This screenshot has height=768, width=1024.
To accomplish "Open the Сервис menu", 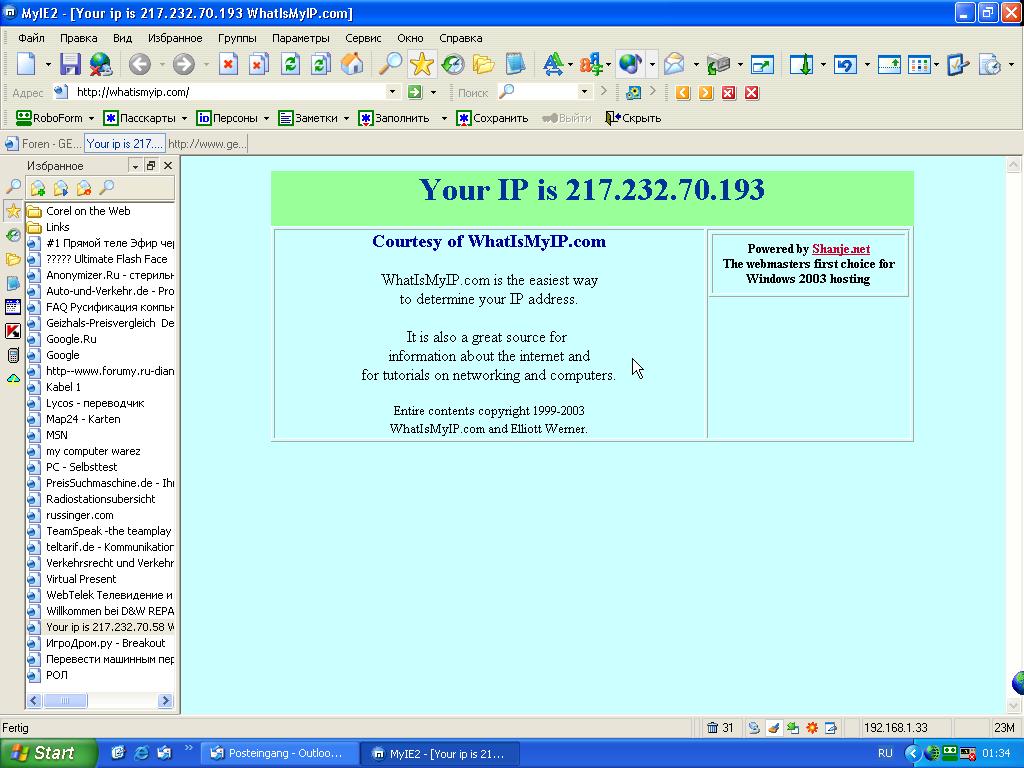I will coord(363,38).
